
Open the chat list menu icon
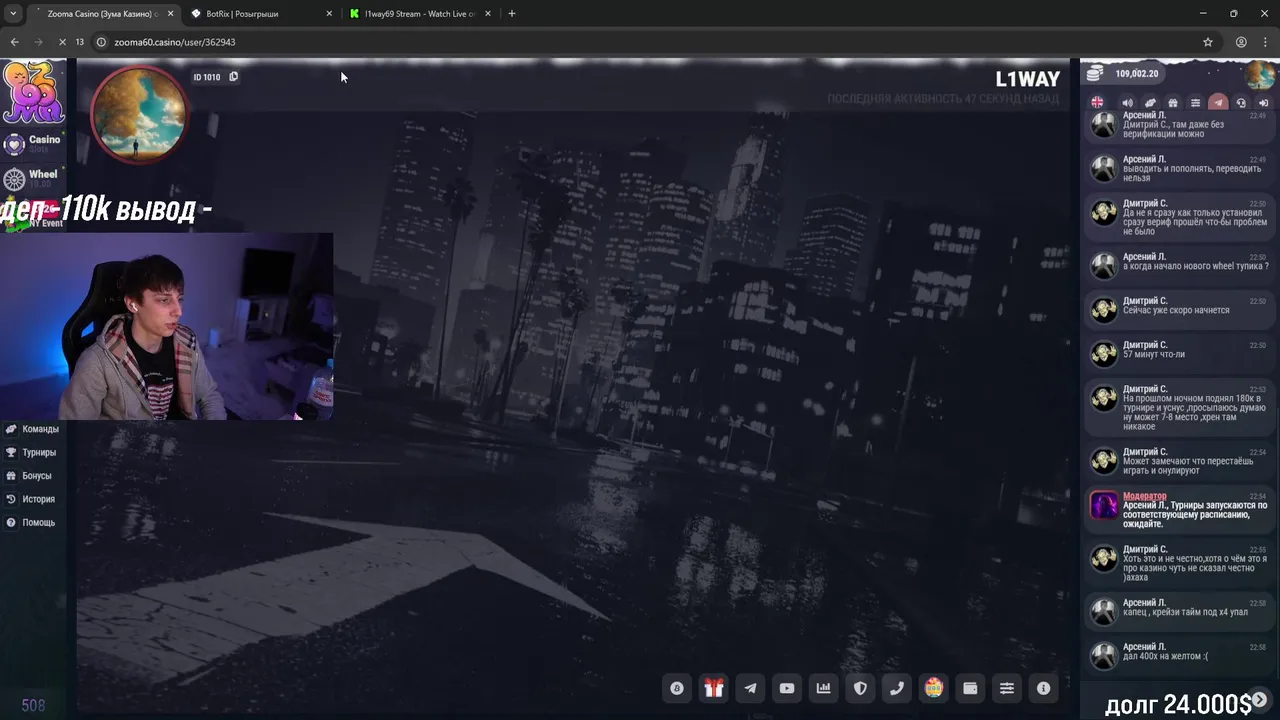coord(1195,103)
